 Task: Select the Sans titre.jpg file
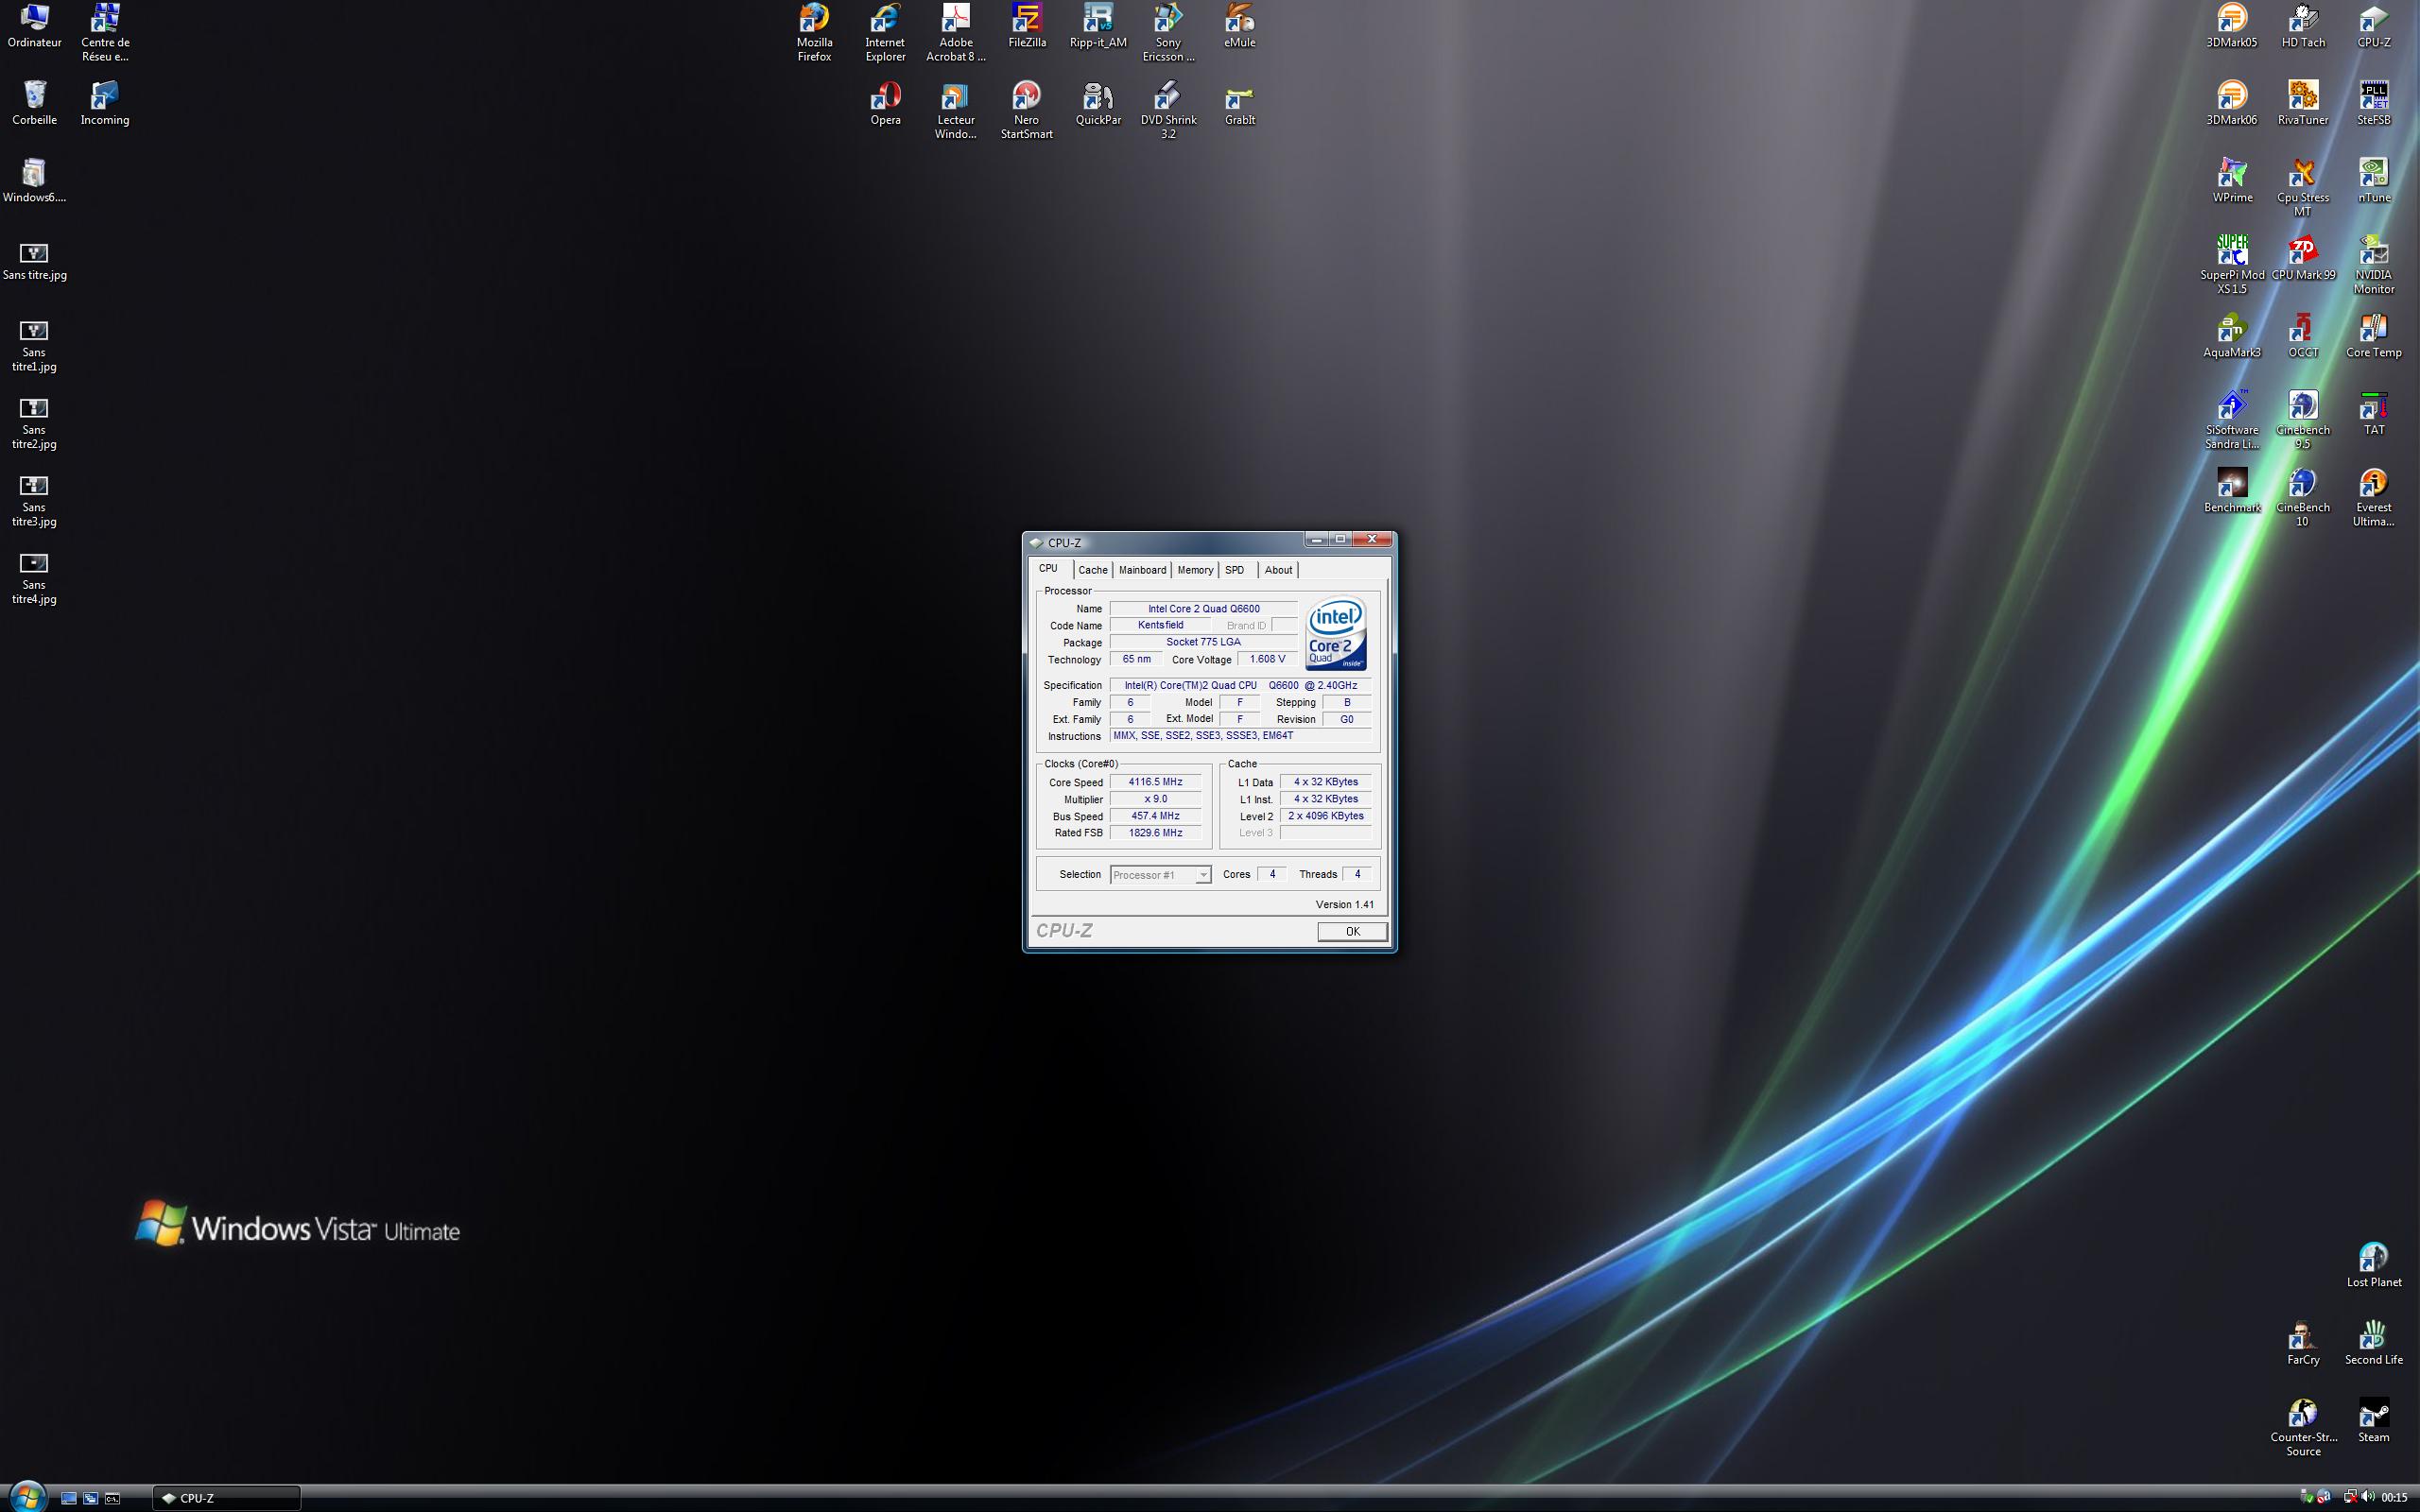[34, 261]
